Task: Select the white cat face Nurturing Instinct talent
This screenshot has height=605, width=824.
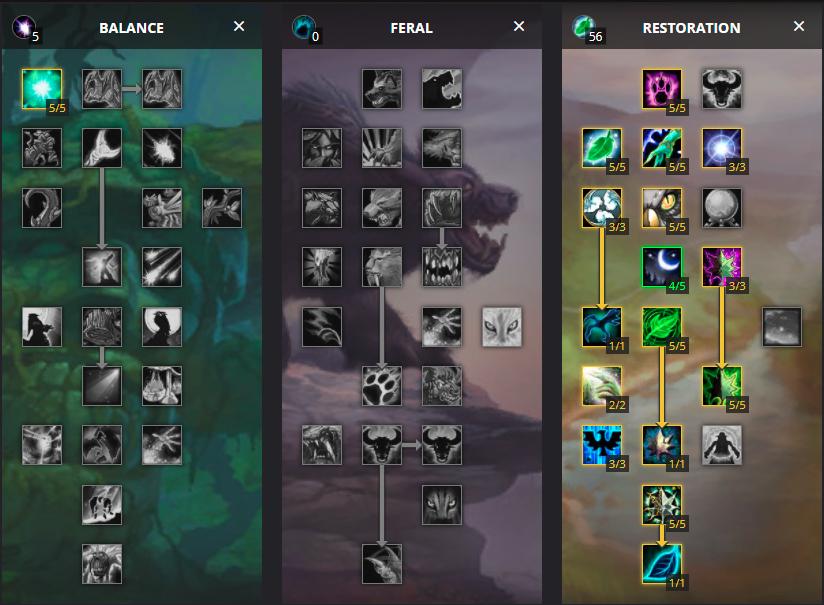Action: (502, 326)
